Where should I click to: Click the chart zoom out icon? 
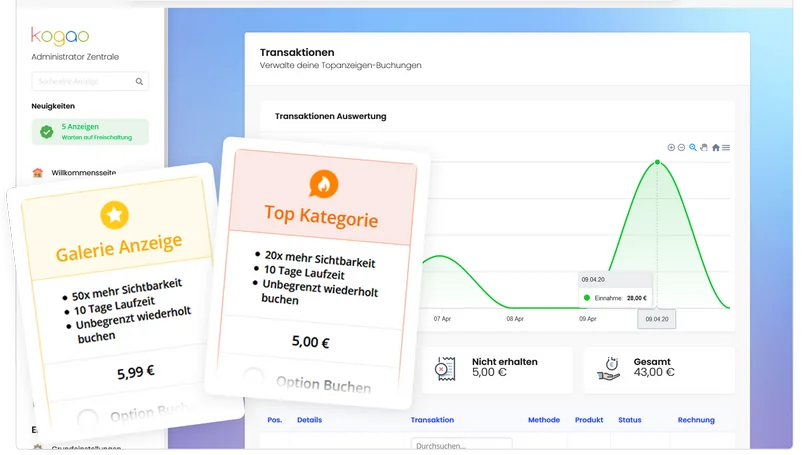click(681, 148)
